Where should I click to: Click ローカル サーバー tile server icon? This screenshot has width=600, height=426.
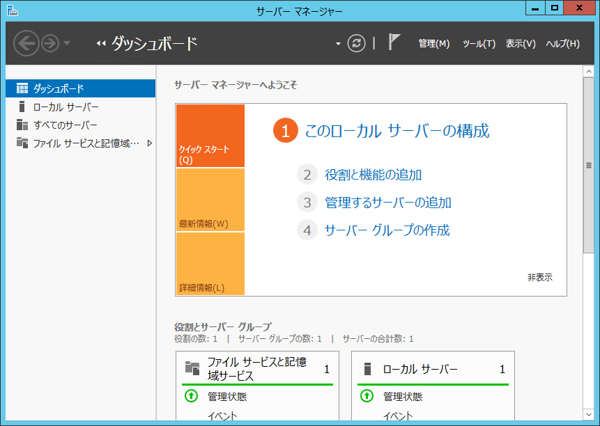click(x=368, y=369)
